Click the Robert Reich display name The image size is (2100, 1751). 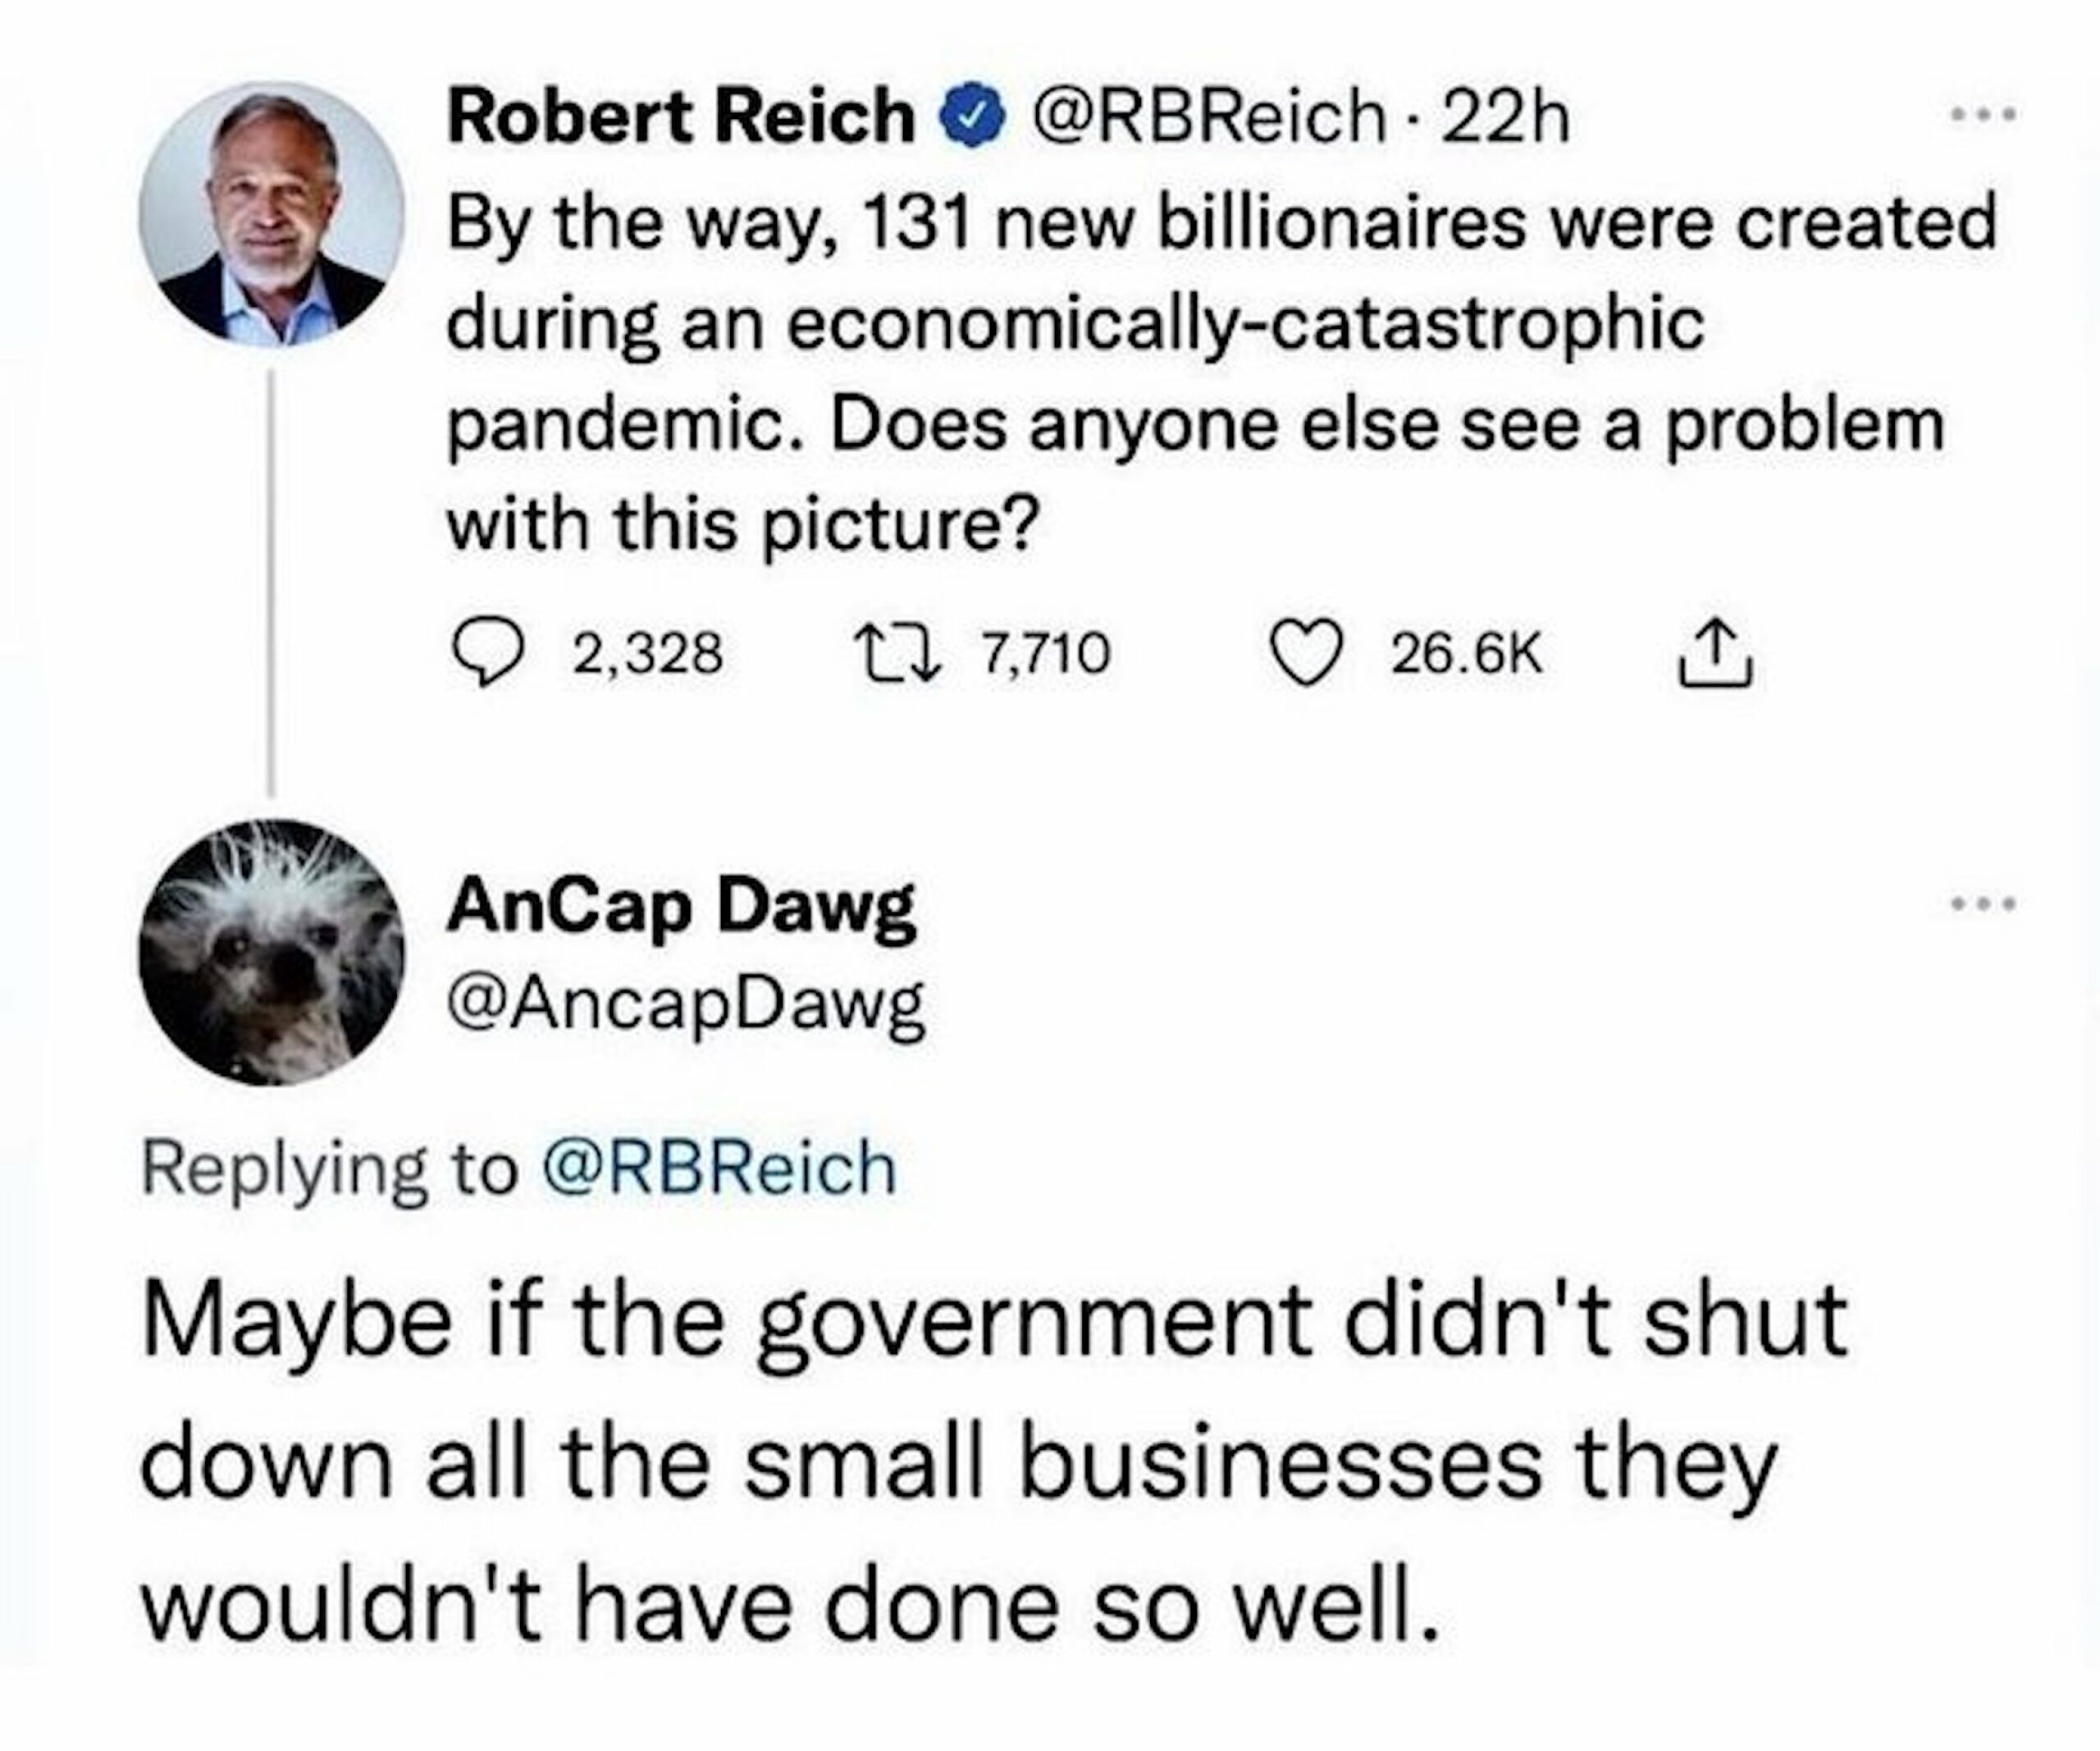pyautogui.click(x=681, y=117)
